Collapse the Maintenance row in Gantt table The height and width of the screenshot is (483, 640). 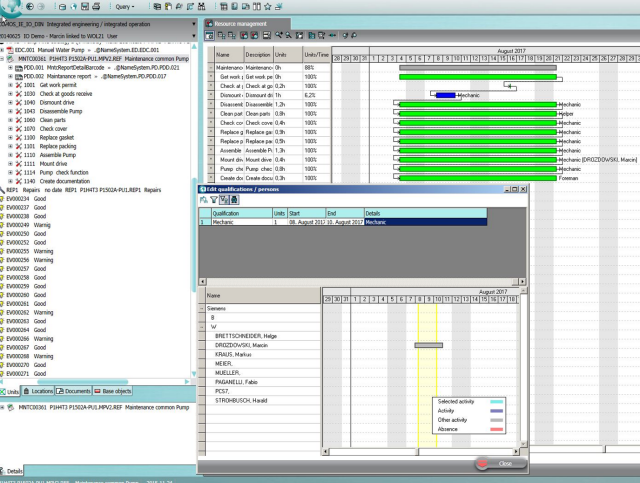[x=211, y=67]
